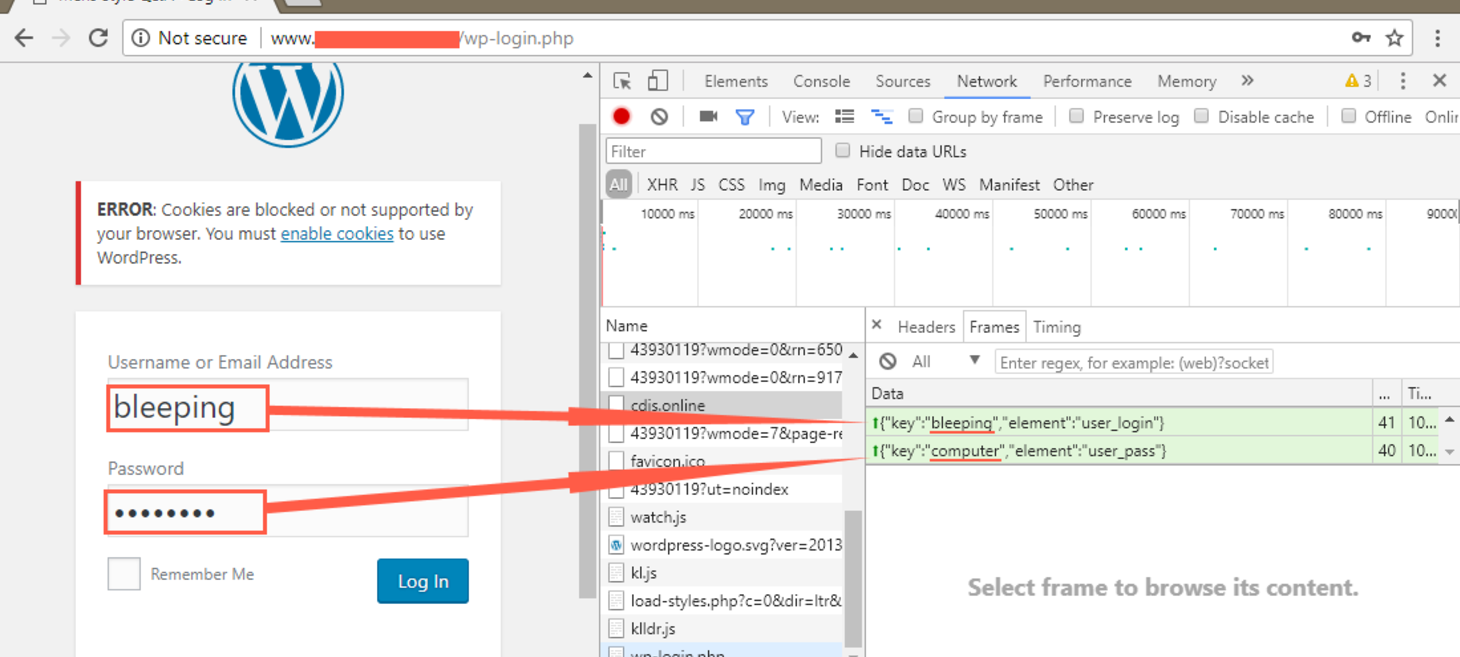
Task: Click the browser address bar URL
Action: (422, 39)
